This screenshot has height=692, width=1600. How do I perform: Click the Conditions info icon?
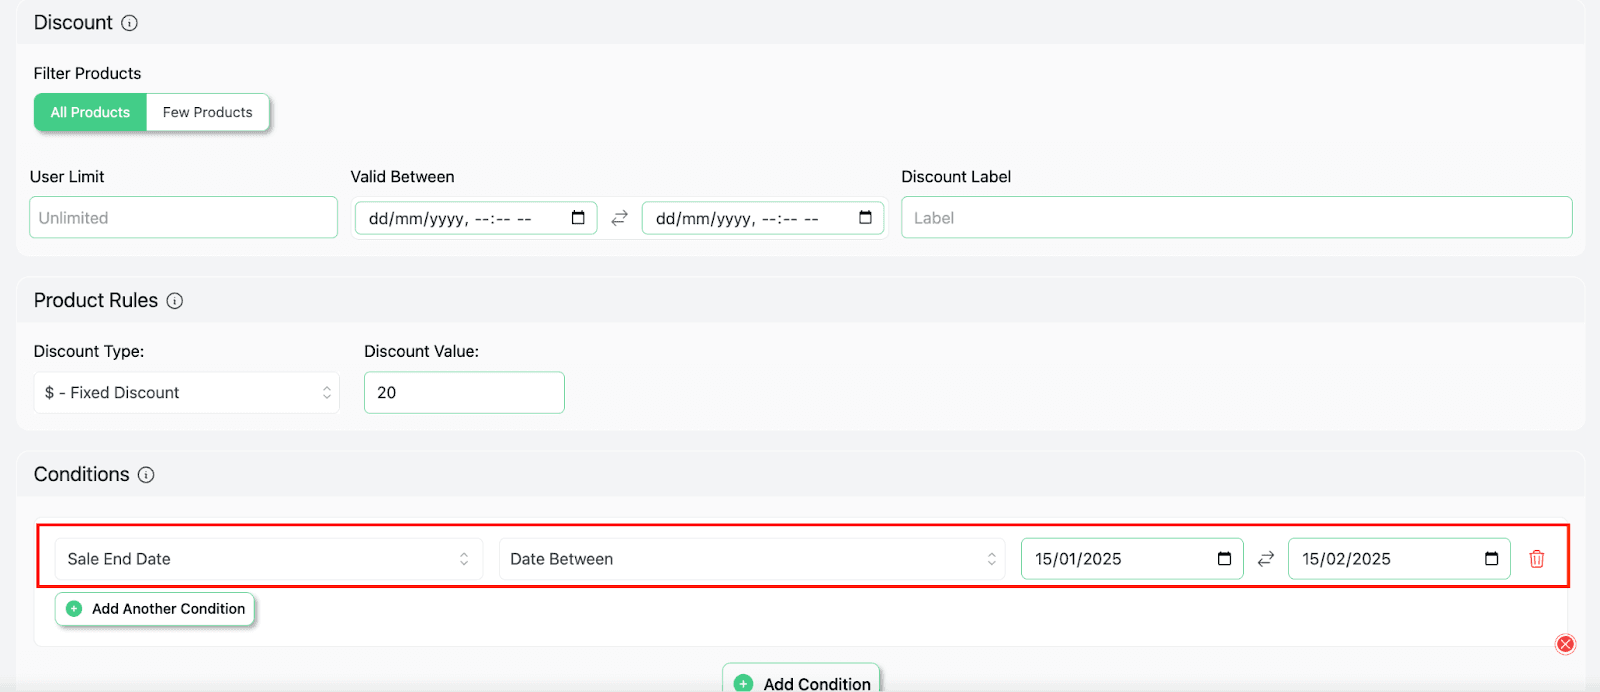[146, 475]
